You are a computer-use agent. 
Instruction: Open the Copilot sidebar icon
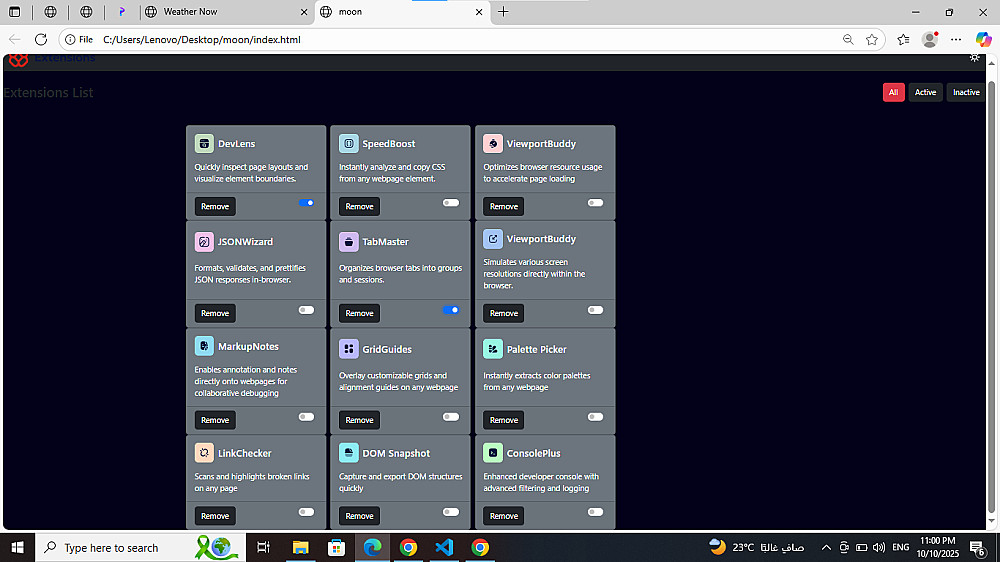pyautogui.click(x=983, y=40)
